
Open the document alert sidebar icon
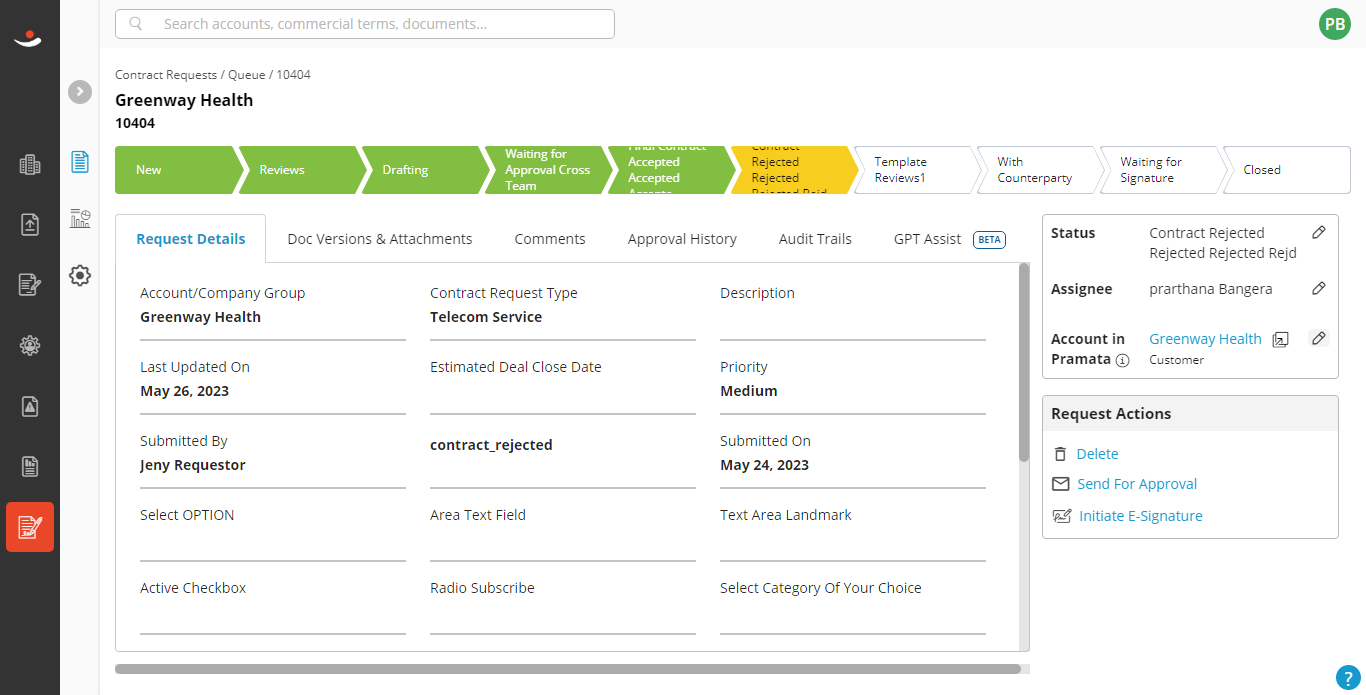30,406
